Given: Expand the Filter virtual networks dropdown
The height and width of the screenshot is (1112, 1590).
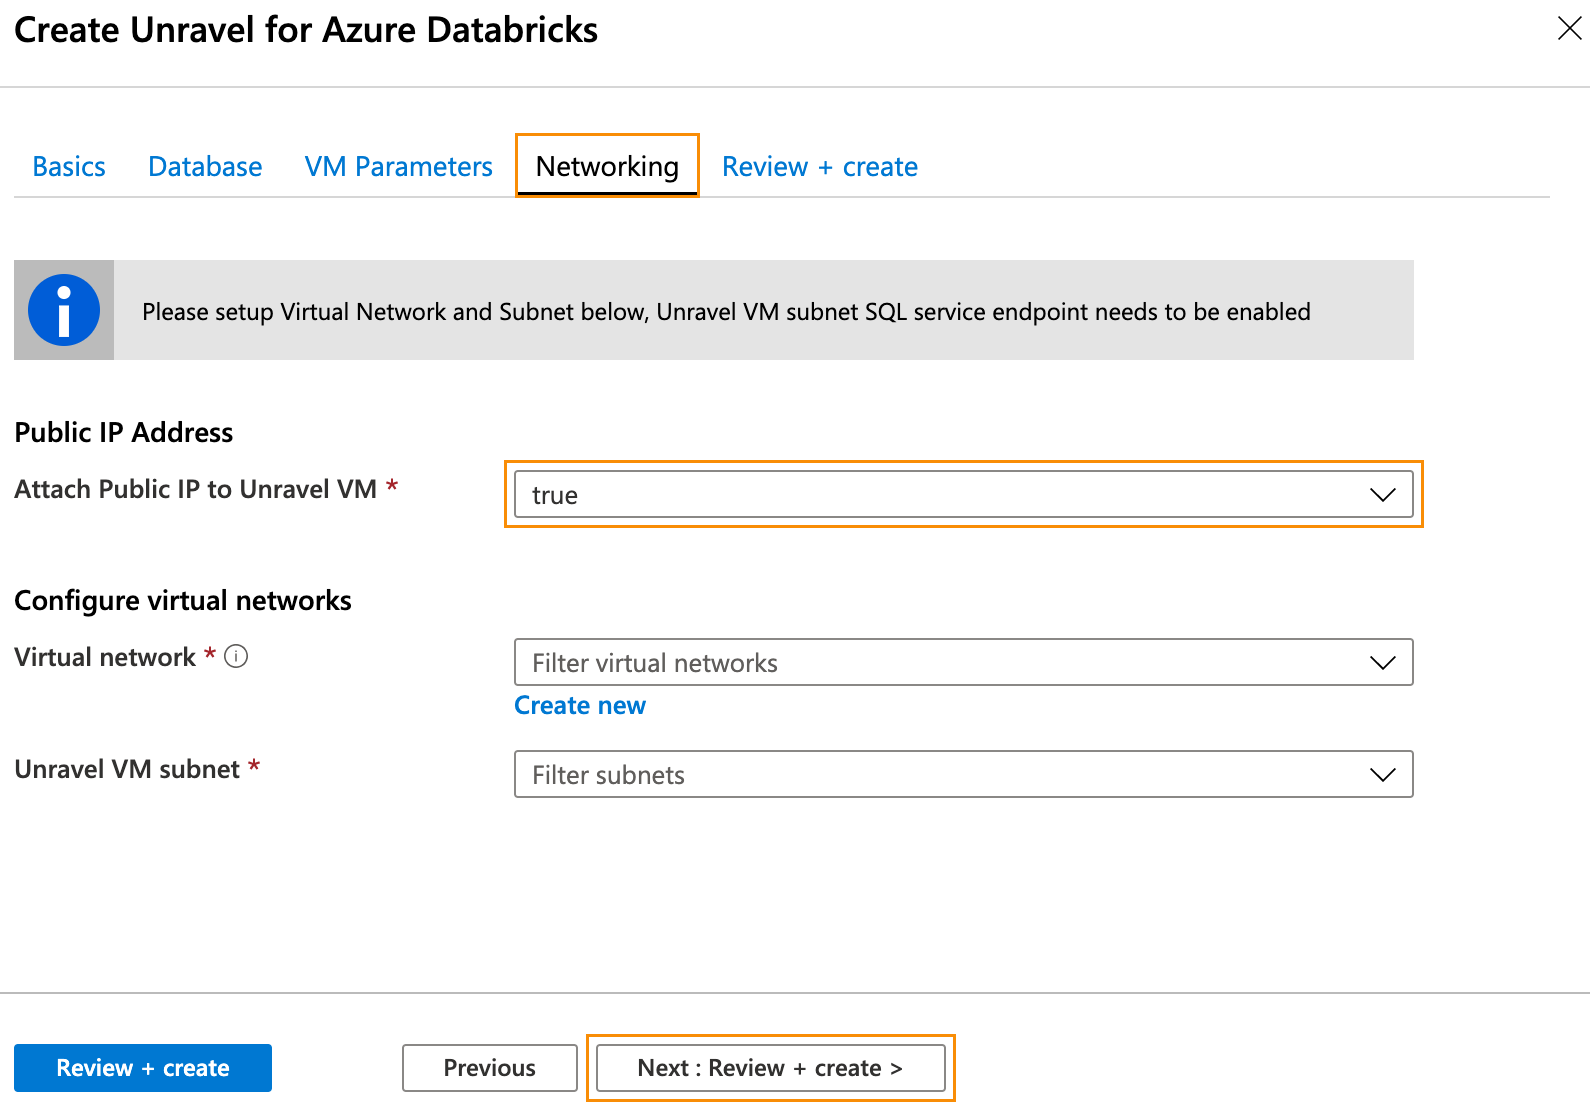Looking at the screenshot, I should (x=963, y=662).
